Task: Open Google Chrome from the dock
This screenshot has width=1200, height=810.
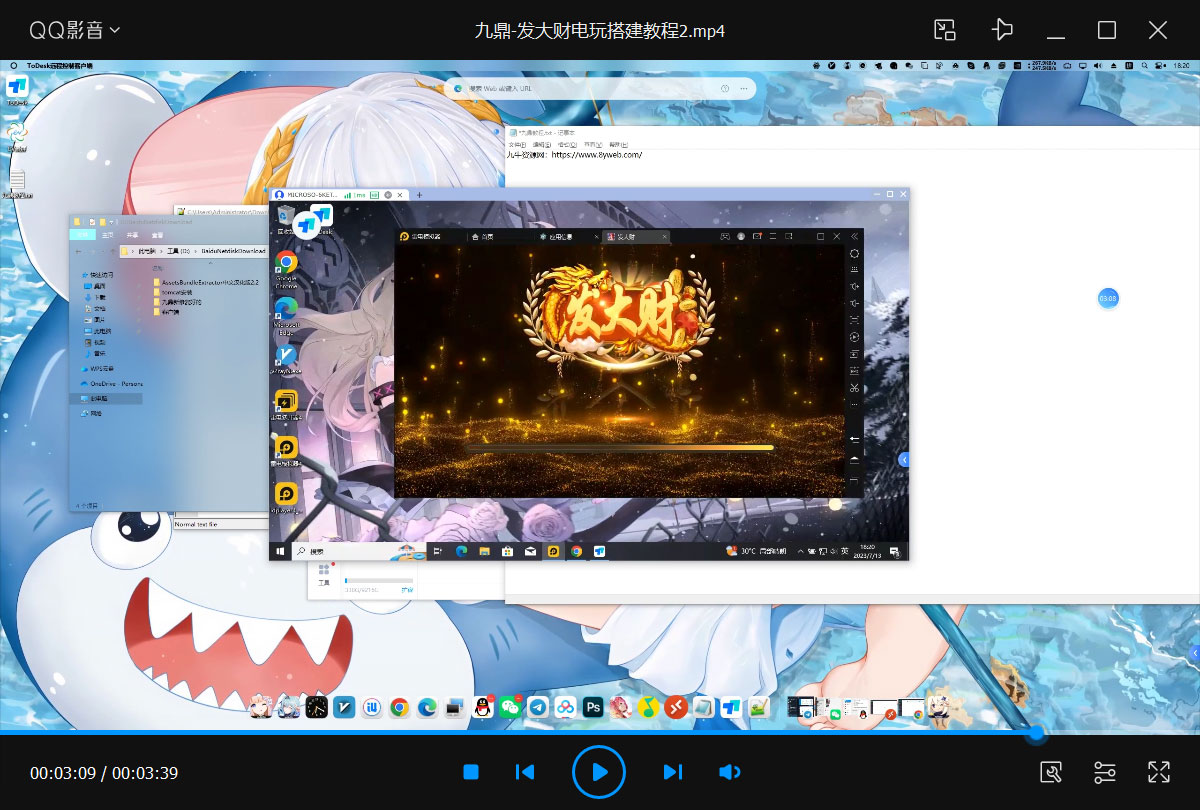Action: 399,708
